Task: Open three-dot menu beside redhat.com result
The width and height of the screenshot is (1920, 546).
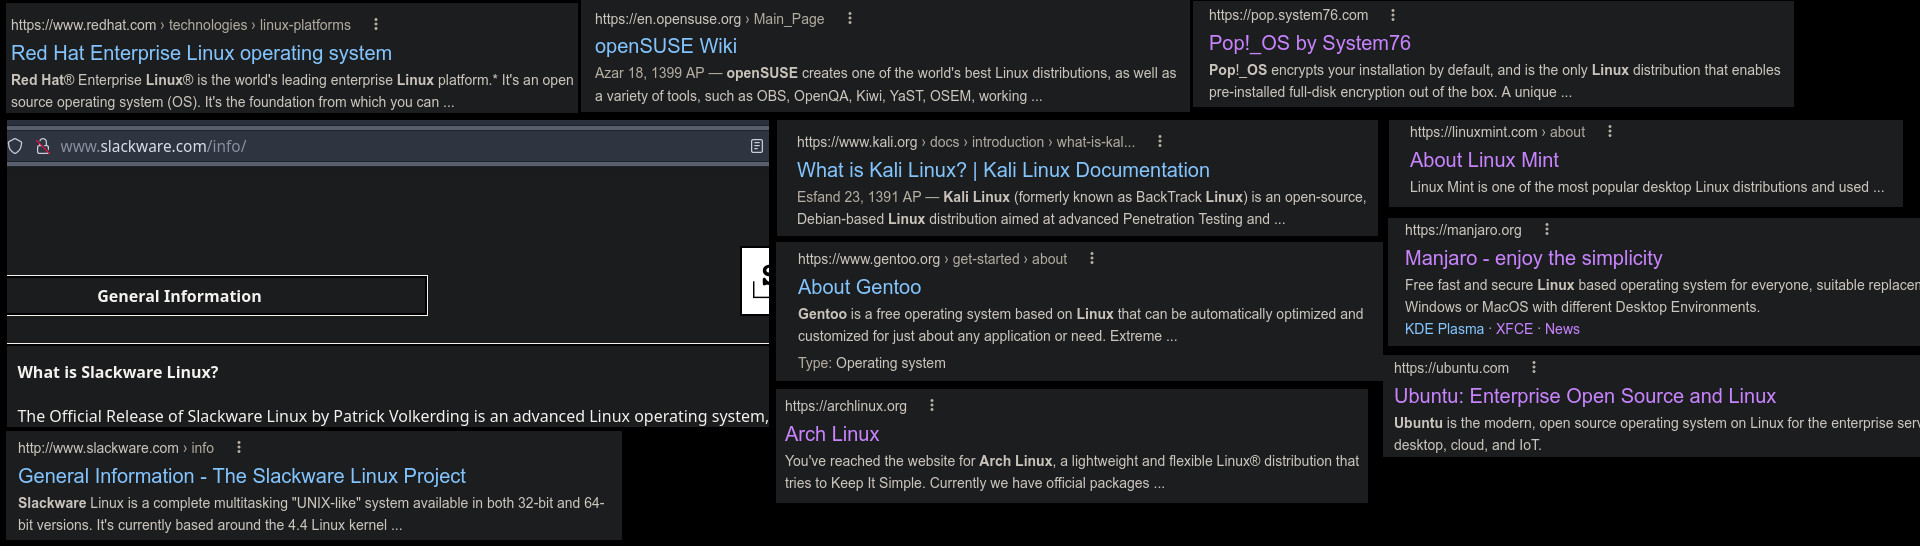Action: point(376,24)
